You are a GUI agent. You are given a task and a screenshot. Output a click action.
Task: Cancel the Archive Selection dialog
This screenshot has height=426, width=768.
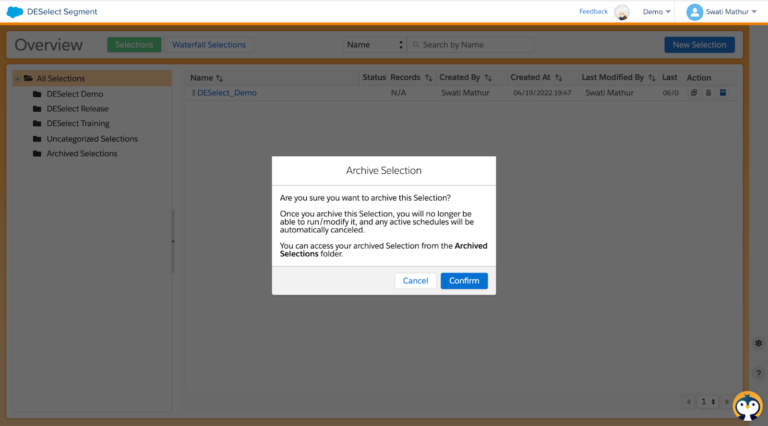(x=415, y=281)
